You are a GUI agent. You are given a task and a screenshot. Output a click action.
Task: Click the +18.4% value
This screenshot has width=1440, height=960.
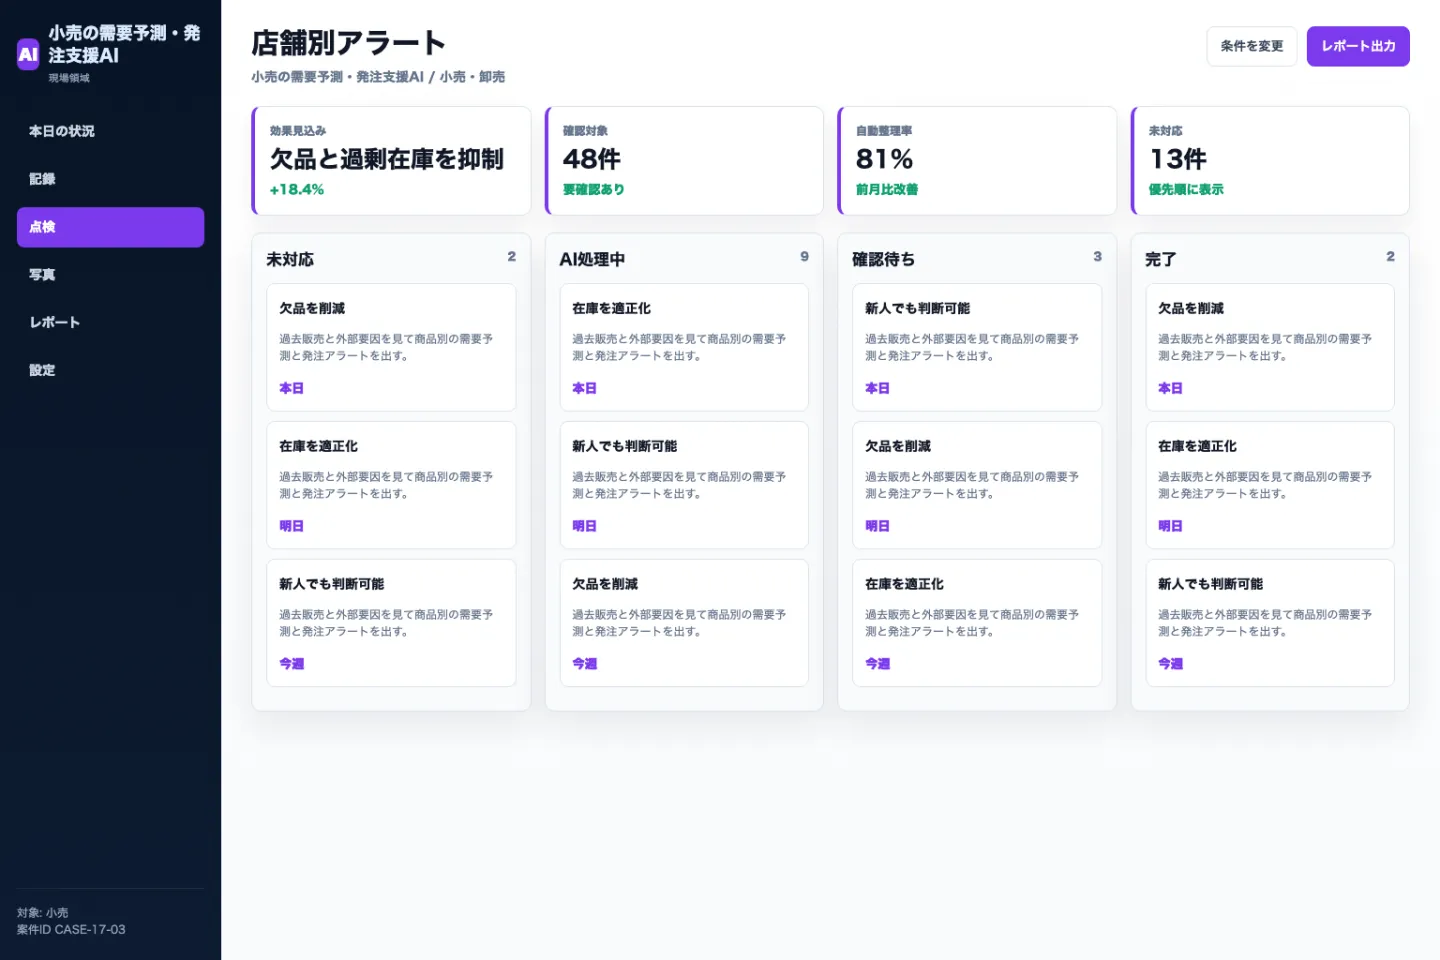[x=297, y=189]
